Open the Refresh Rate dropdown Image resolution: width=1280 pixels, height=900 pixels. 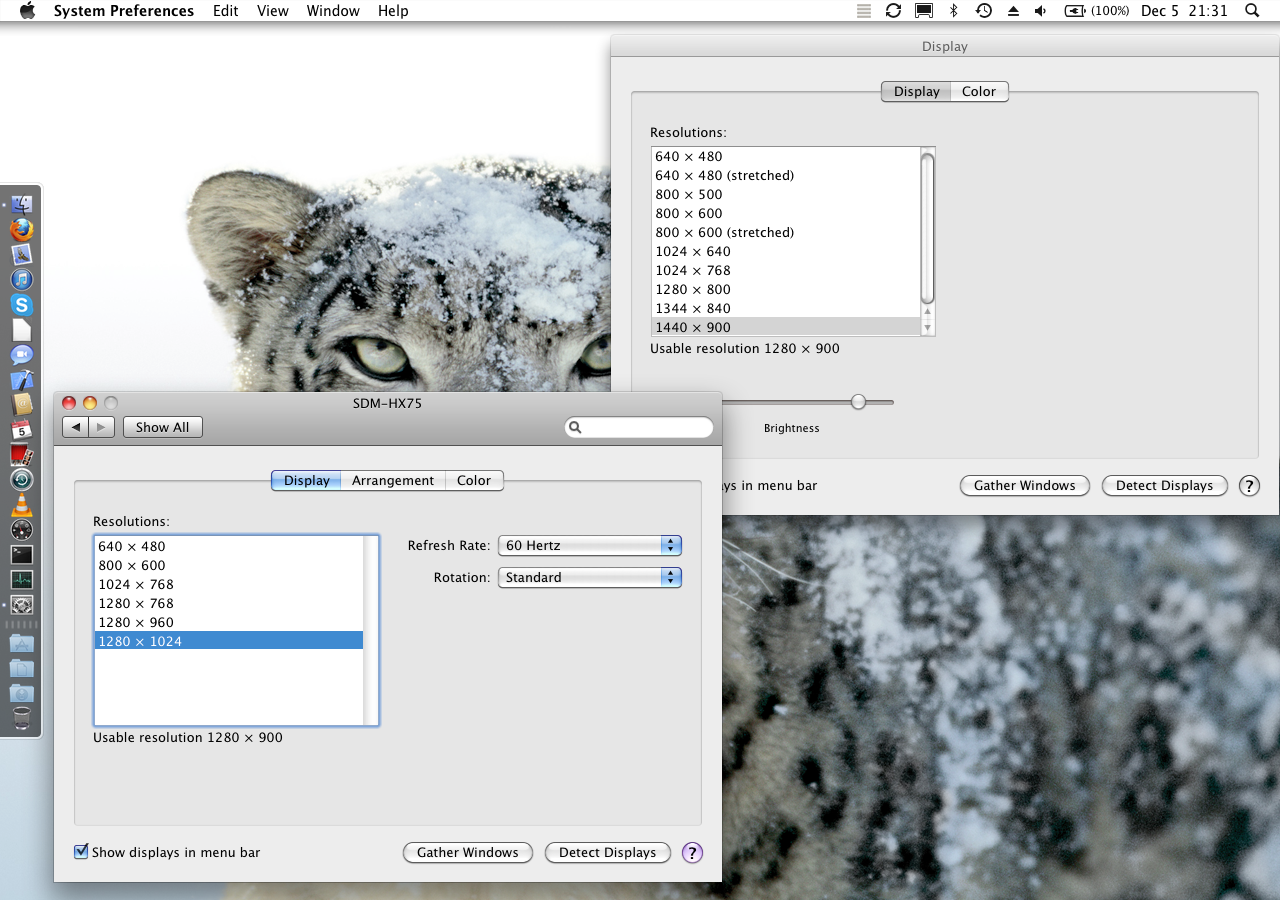[589, 546]
